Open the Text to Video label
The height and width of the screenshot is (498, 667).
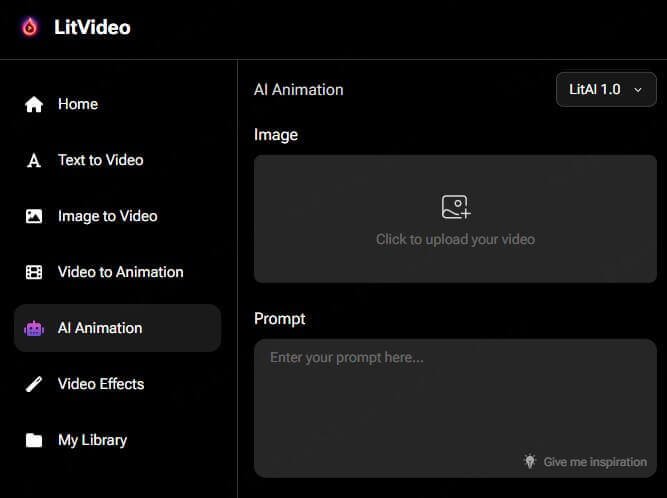(x=100, y=160)
